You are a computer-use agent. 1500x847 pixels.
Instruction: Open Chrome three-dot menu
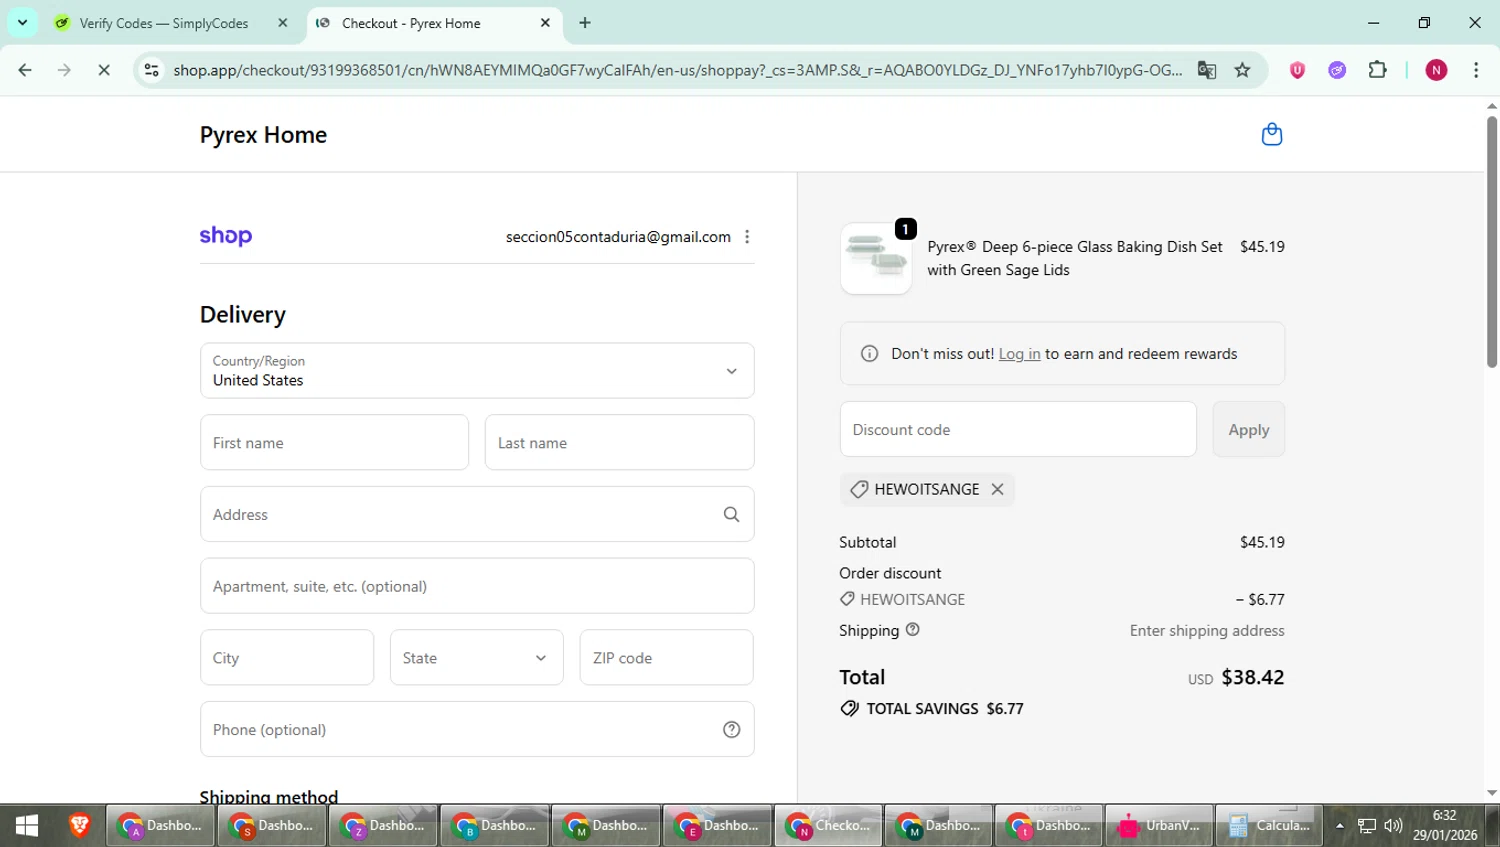pos(1476,70)
